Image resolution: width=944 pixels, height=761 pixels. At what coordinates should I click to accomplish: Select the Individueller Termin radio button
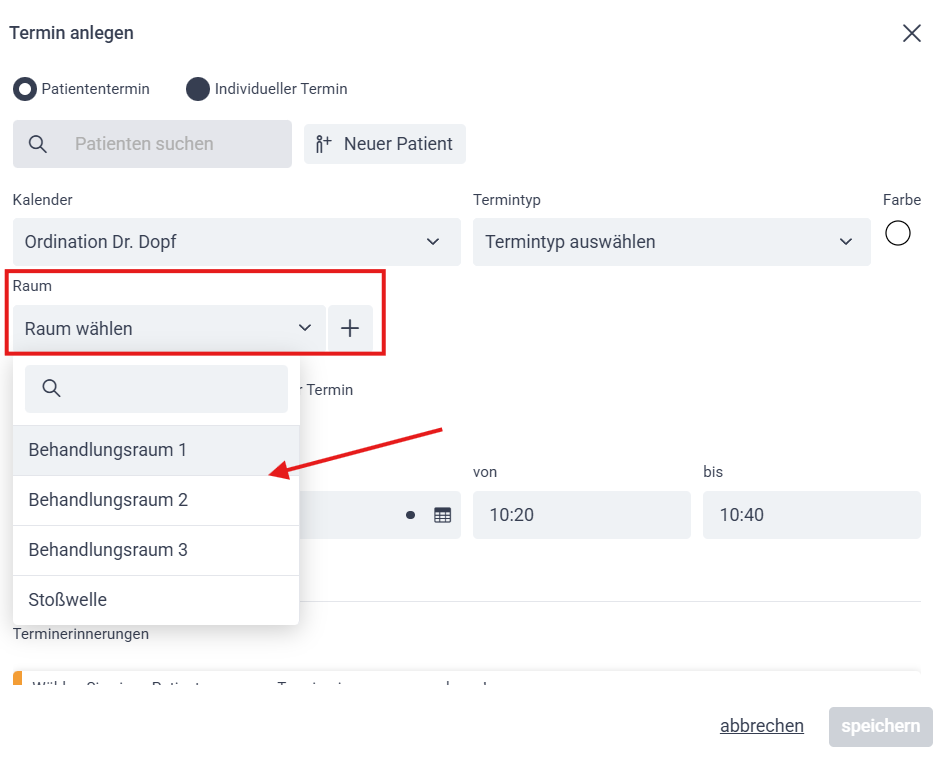pos(198,89)
